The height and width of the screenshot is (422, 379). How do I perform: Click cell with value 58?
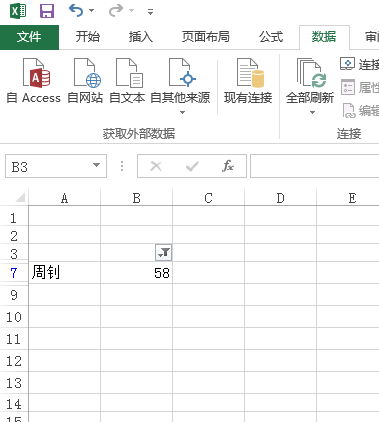(x=137, y=273)
